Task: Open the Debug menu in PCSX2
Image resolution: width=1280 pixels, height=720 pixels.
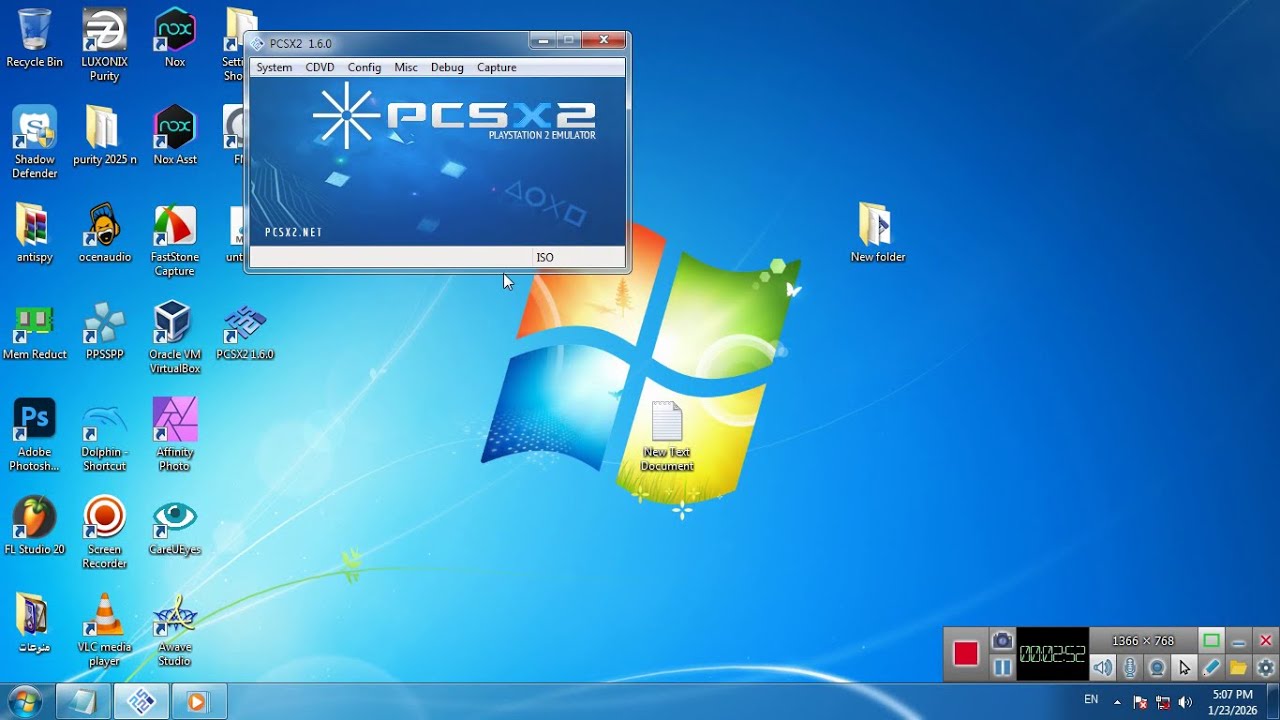Action: coord(447,67)
